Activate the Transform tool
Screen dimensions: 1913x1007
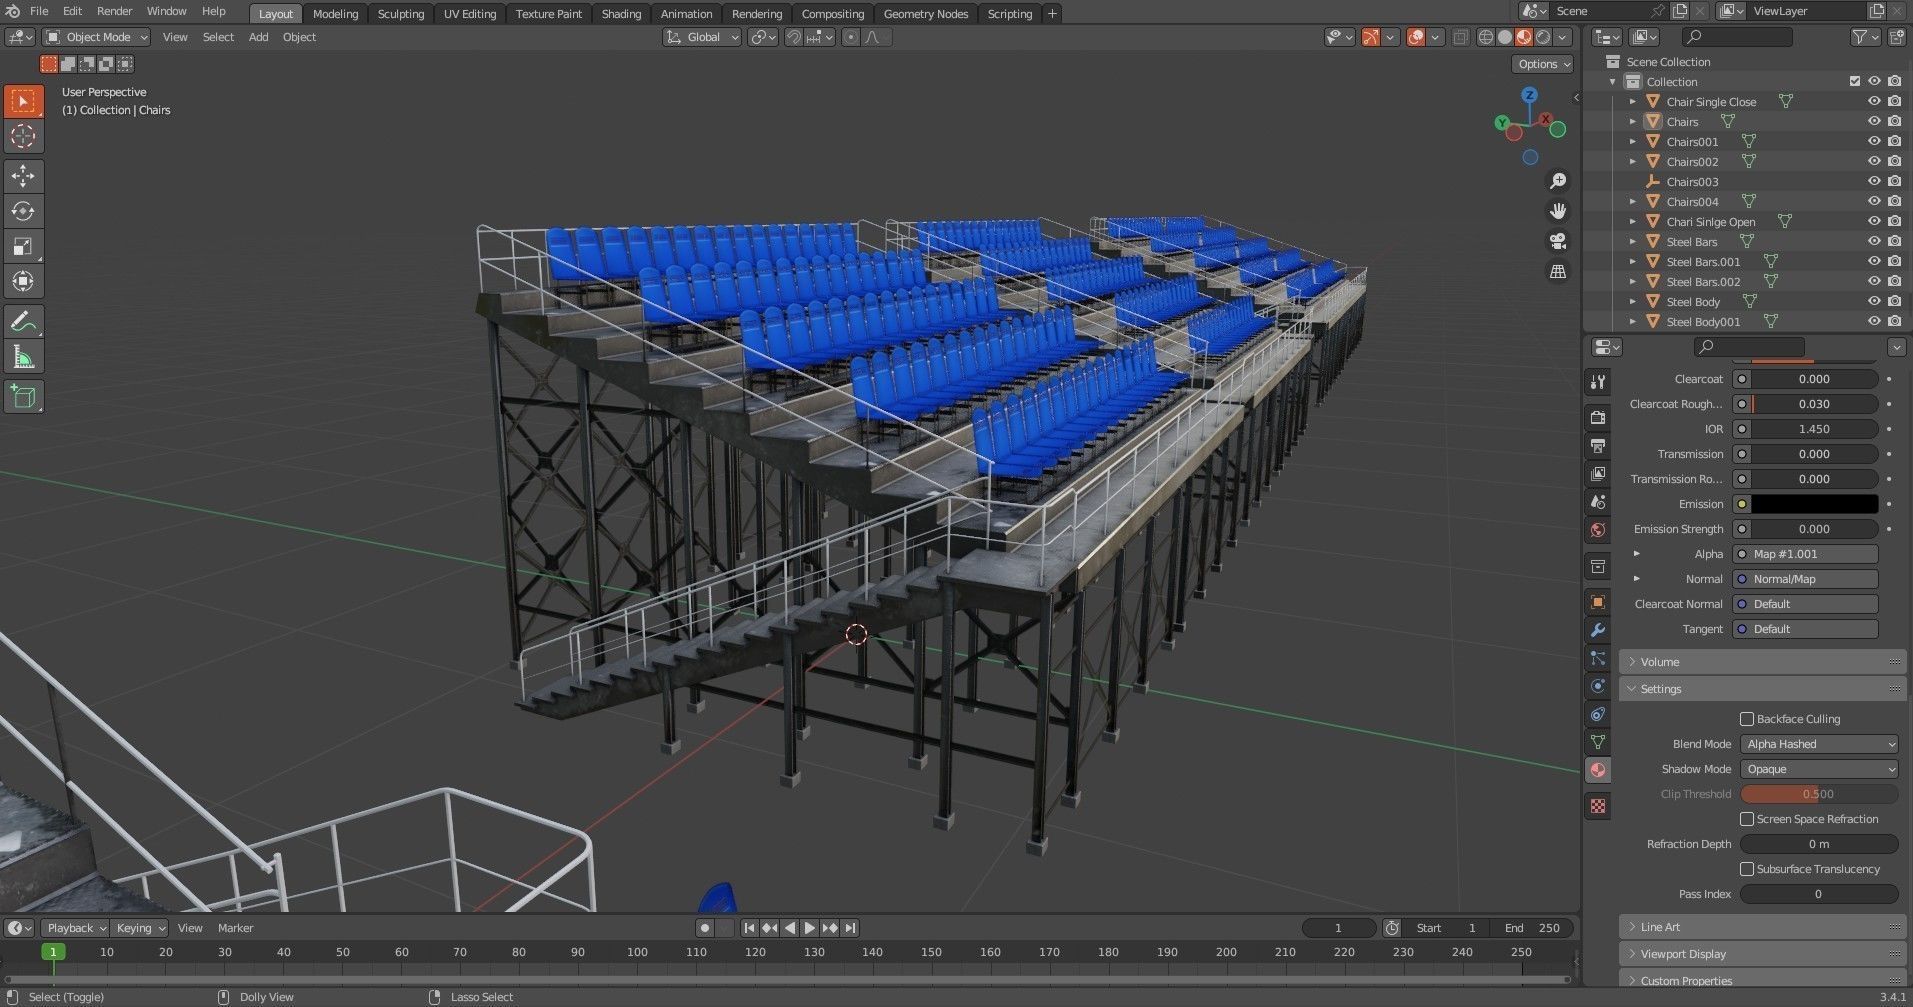click(x=23, y=281)
